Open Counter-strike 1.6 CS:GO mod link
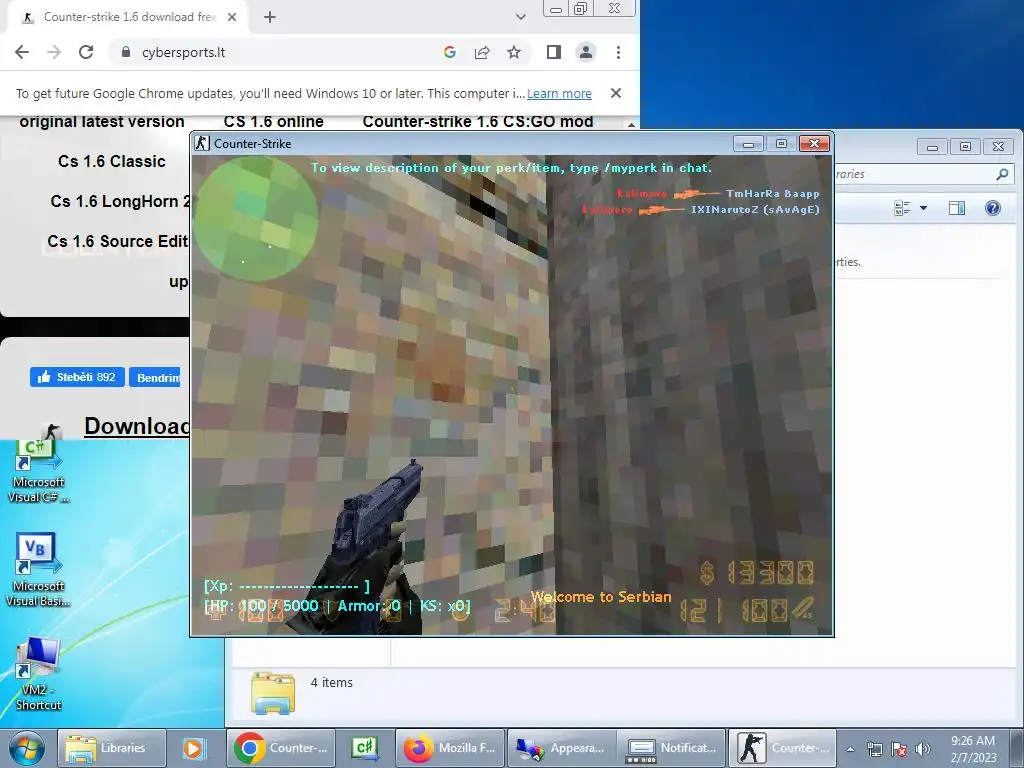 pyautogui.click(x=478, y=121)
